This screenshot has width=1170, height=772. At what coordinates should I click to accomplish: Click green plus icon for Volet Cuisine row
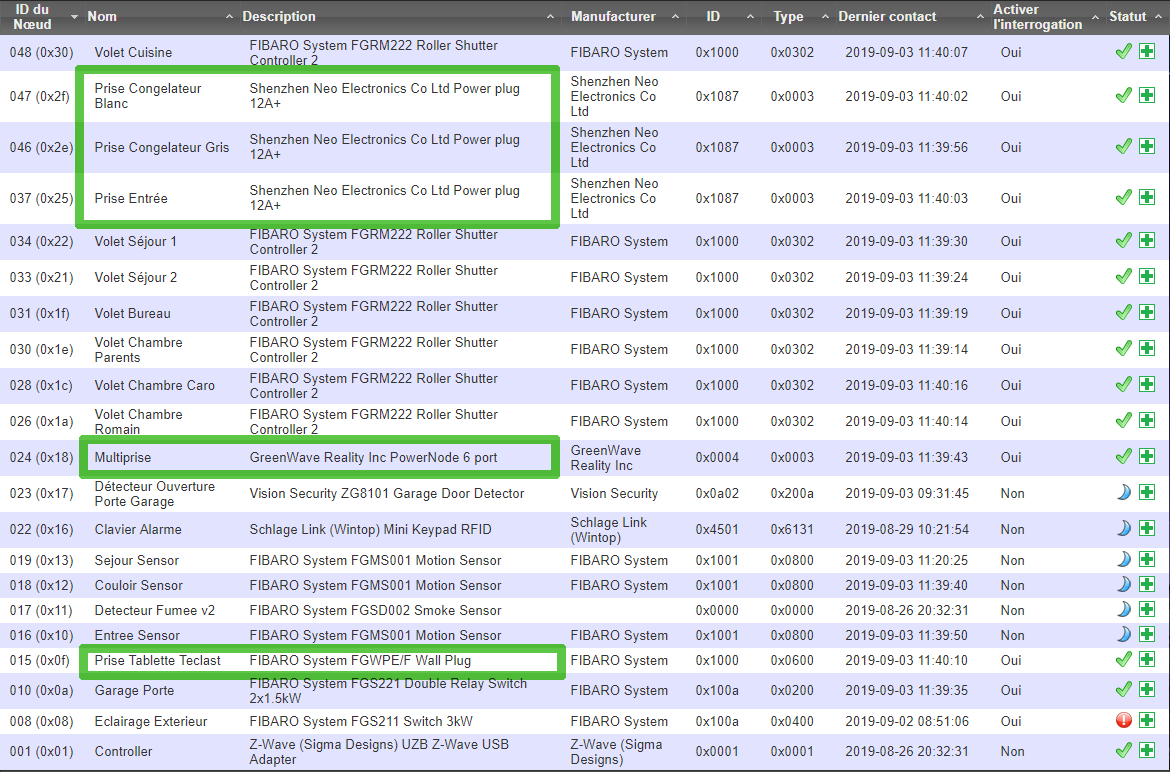click(x=1146, y=52)
